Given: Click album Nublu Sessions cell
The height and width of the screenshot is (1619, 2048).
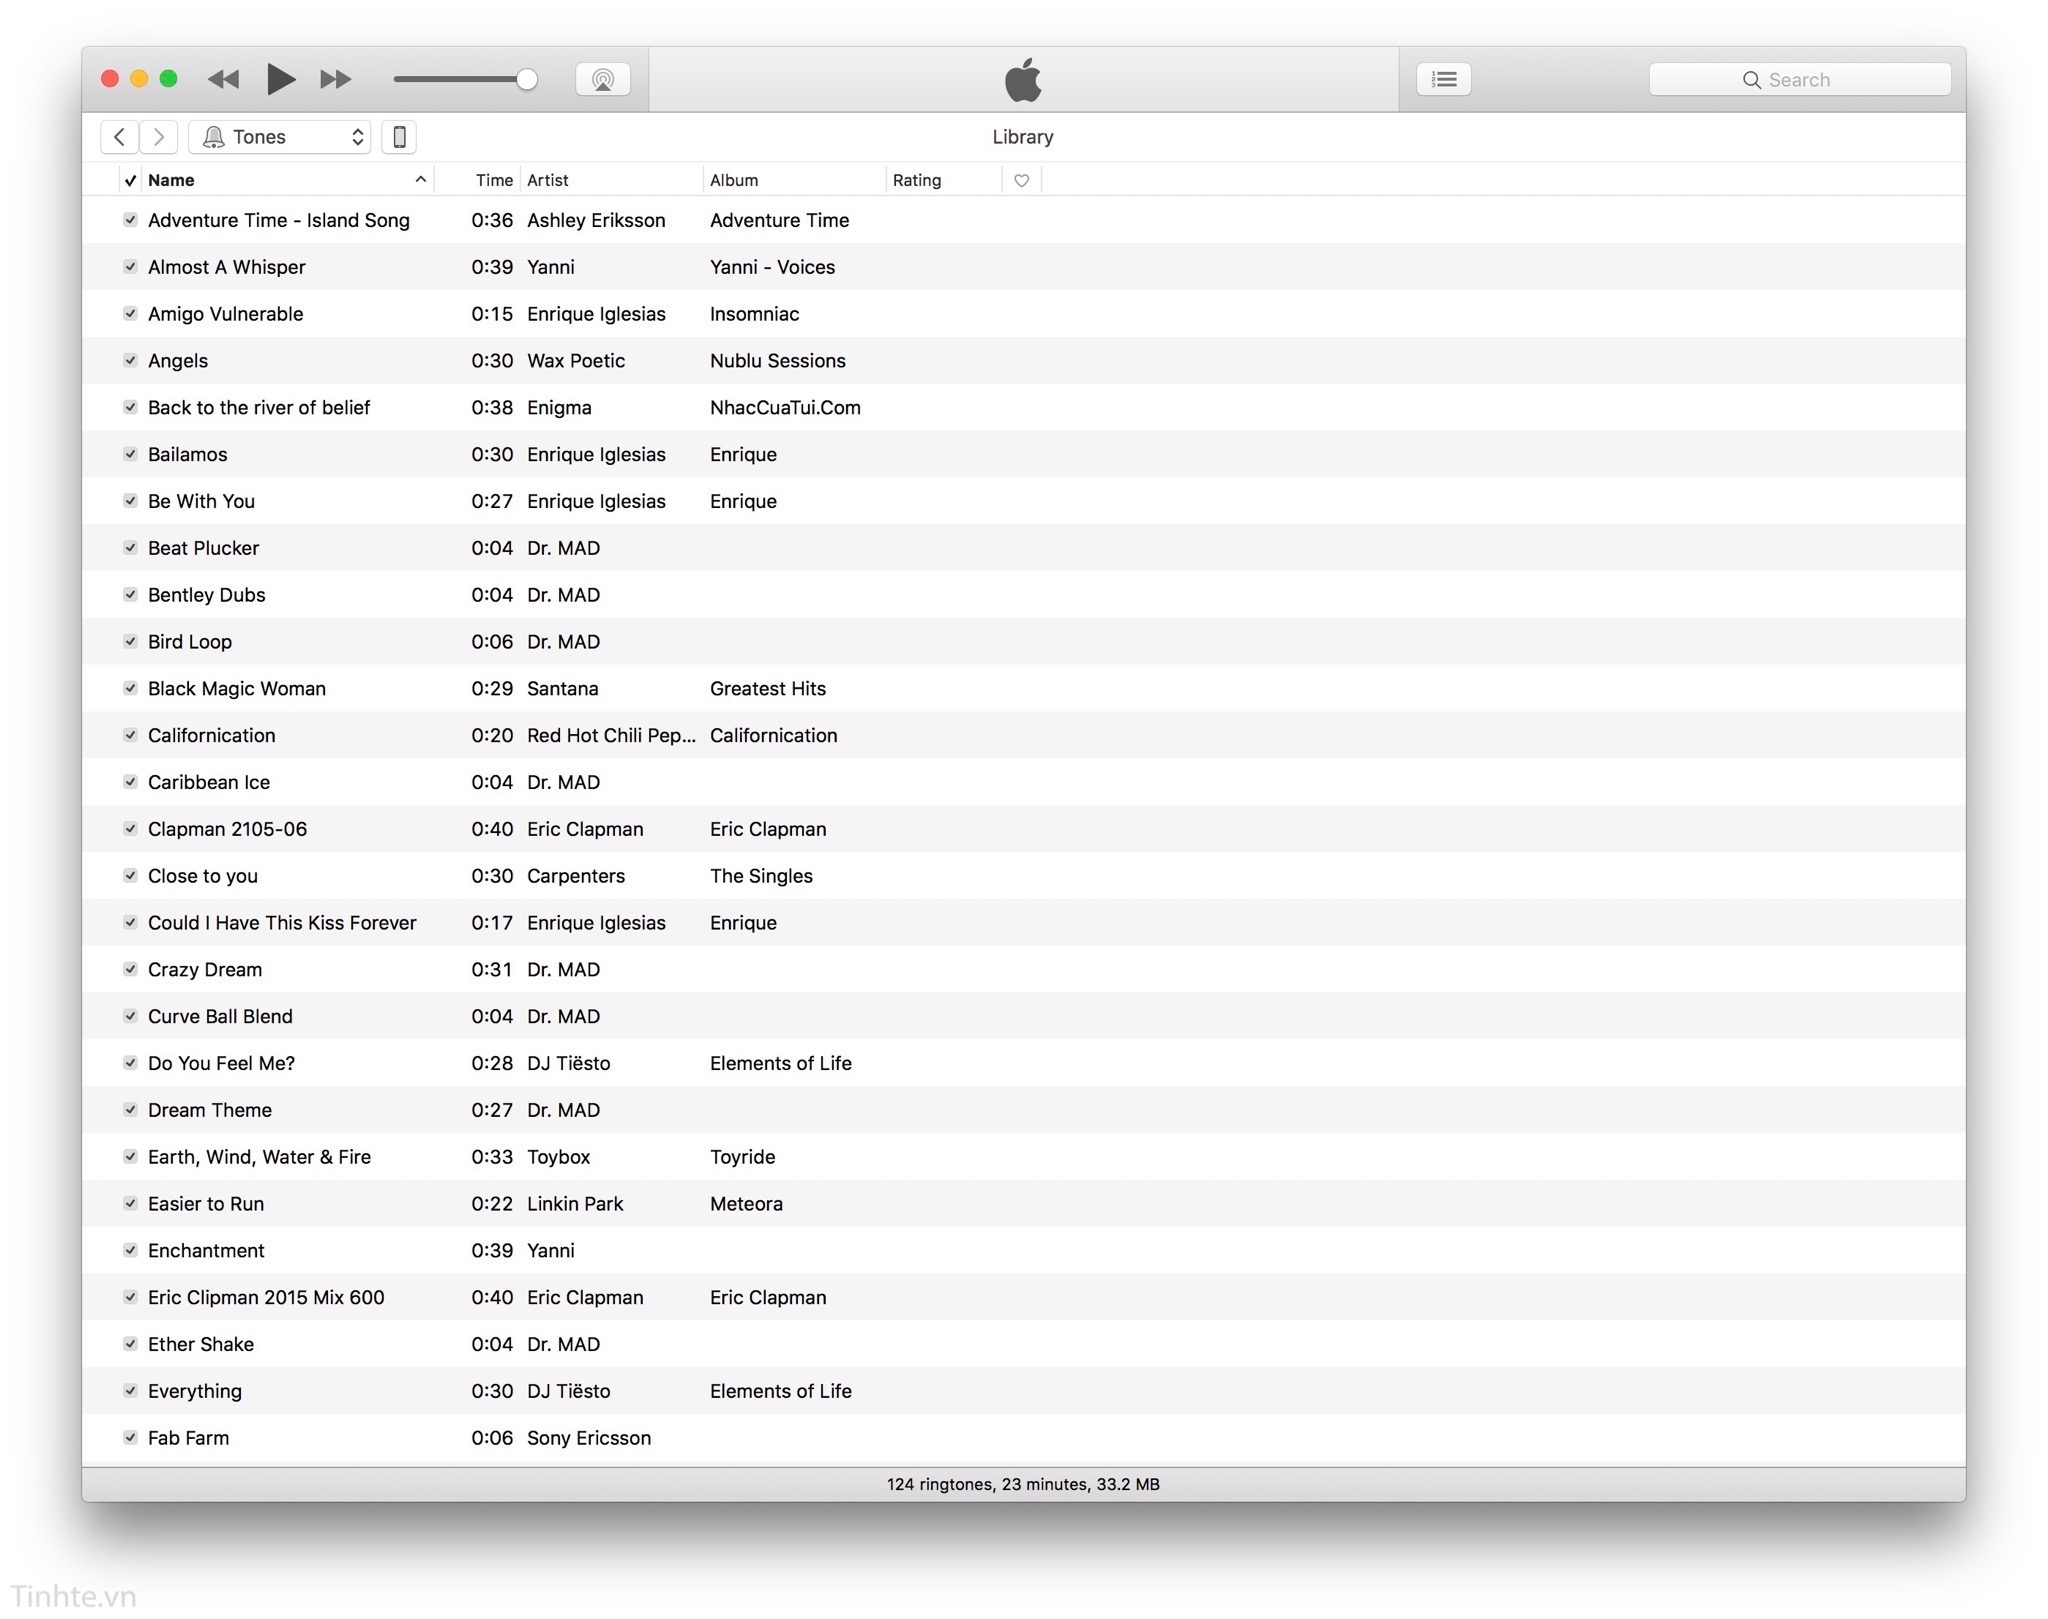Looking at the screenshot, I should (x=778, y=361).
